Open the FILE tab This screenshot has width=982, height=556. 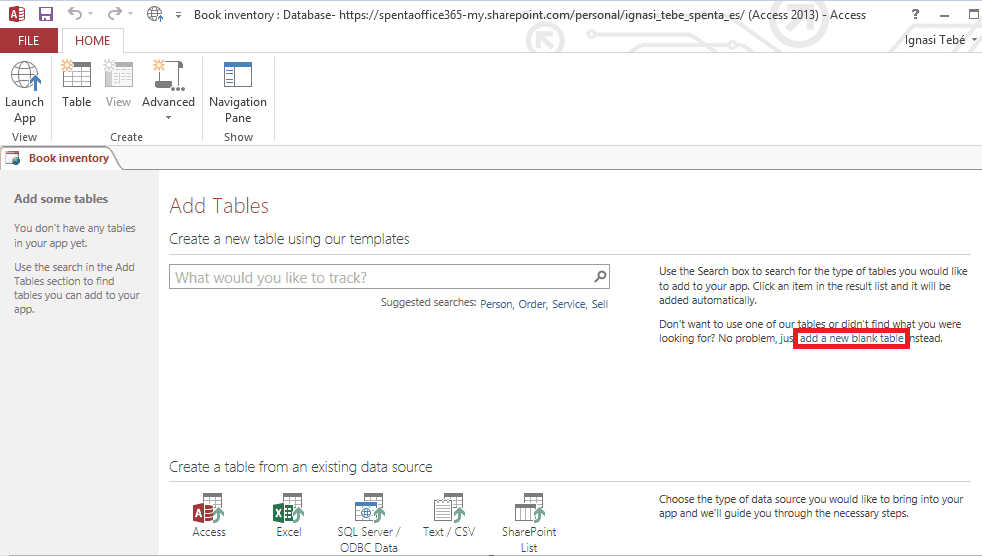29,41
